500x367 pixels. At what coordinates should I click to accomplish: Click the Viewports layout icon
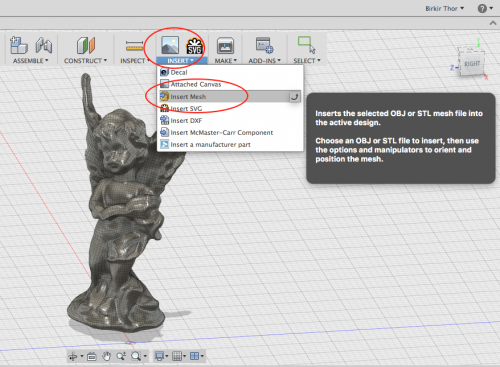click(x=194, y=356)
